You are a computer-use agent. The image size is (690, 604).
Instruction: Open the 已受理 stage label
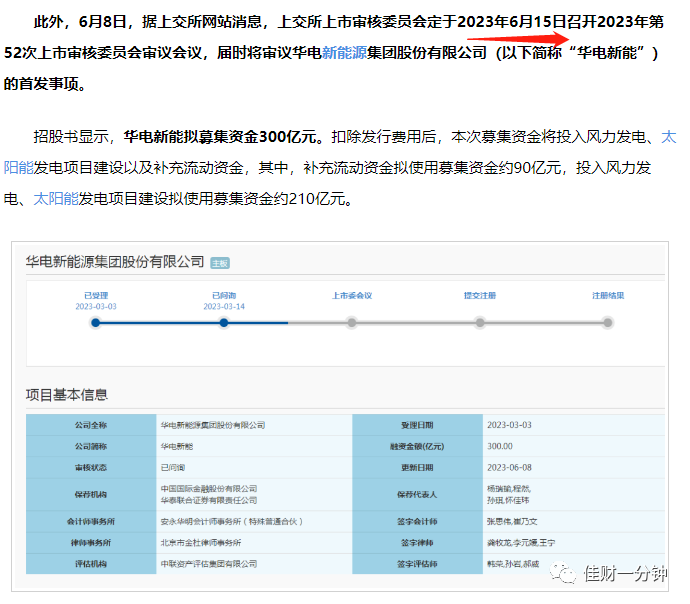(96, 296)
